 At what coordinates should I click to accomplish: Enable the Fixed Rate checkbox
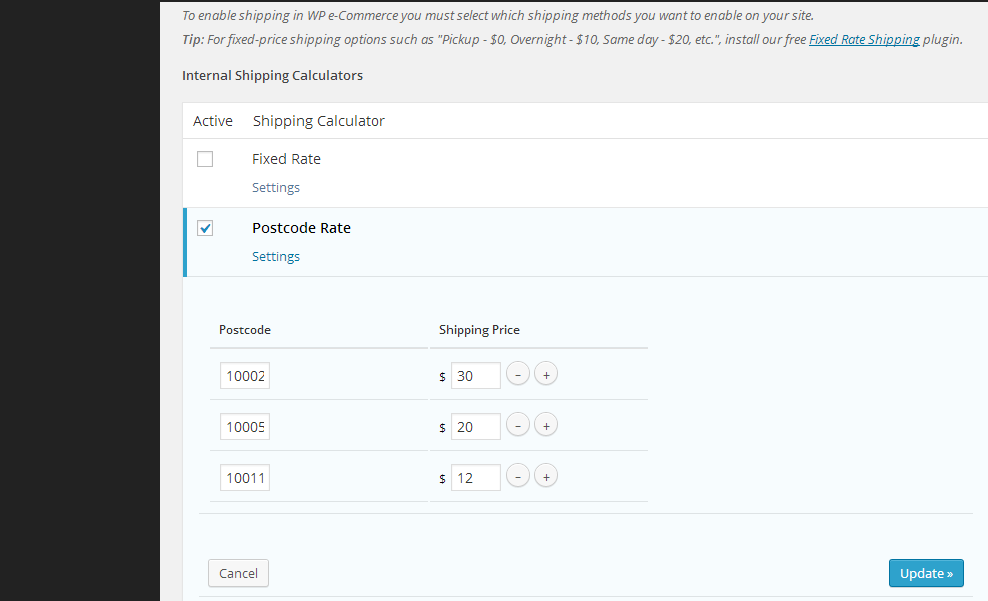pos(205,159)
